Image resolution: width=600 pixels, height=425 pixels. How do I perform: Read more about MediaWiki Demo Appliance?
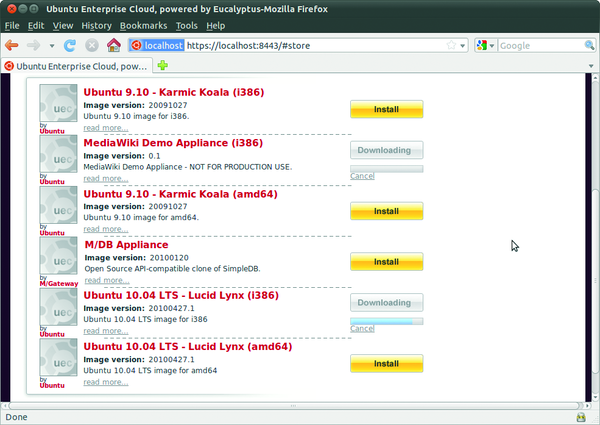click(x=106, y=179)
